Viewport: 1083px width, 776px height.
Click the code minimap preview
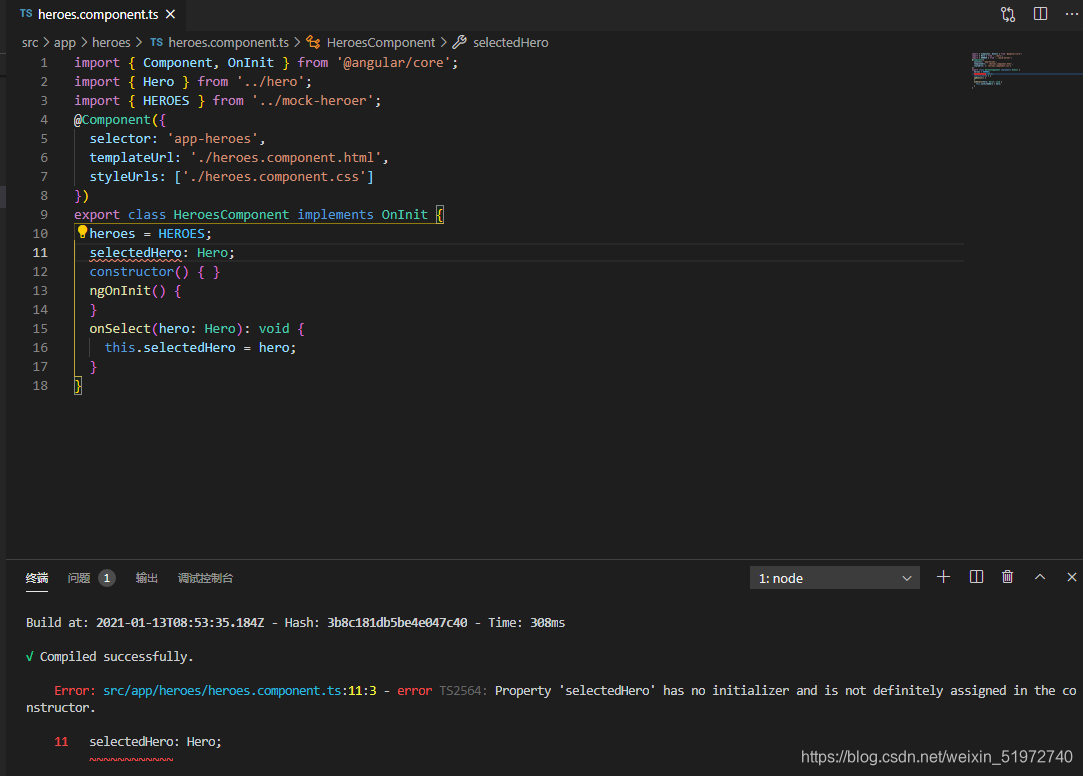(x=997, y=69)
